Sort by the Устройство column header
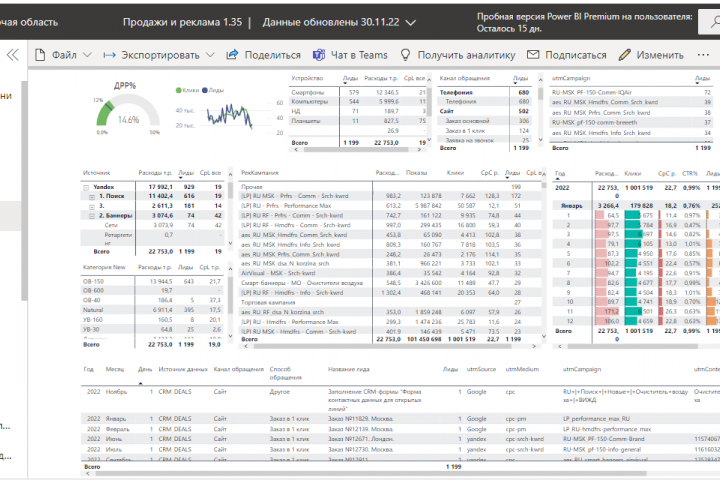This screenshot has width=720, height=480. point(307,79)
